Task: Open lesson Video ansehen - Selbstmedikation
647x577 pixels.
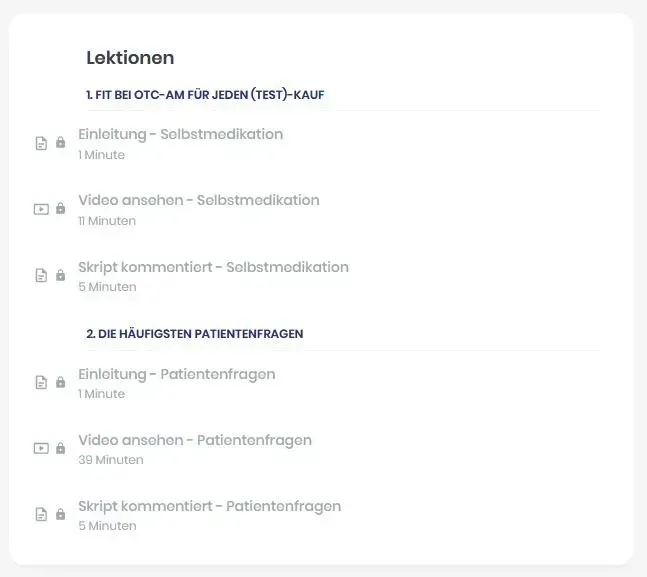Action: (x=198, y=201)
